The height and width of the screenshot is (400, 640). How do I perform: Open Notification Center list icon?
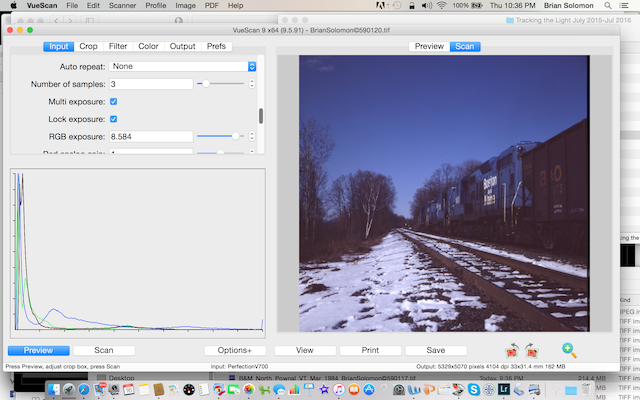pos(624,5)
